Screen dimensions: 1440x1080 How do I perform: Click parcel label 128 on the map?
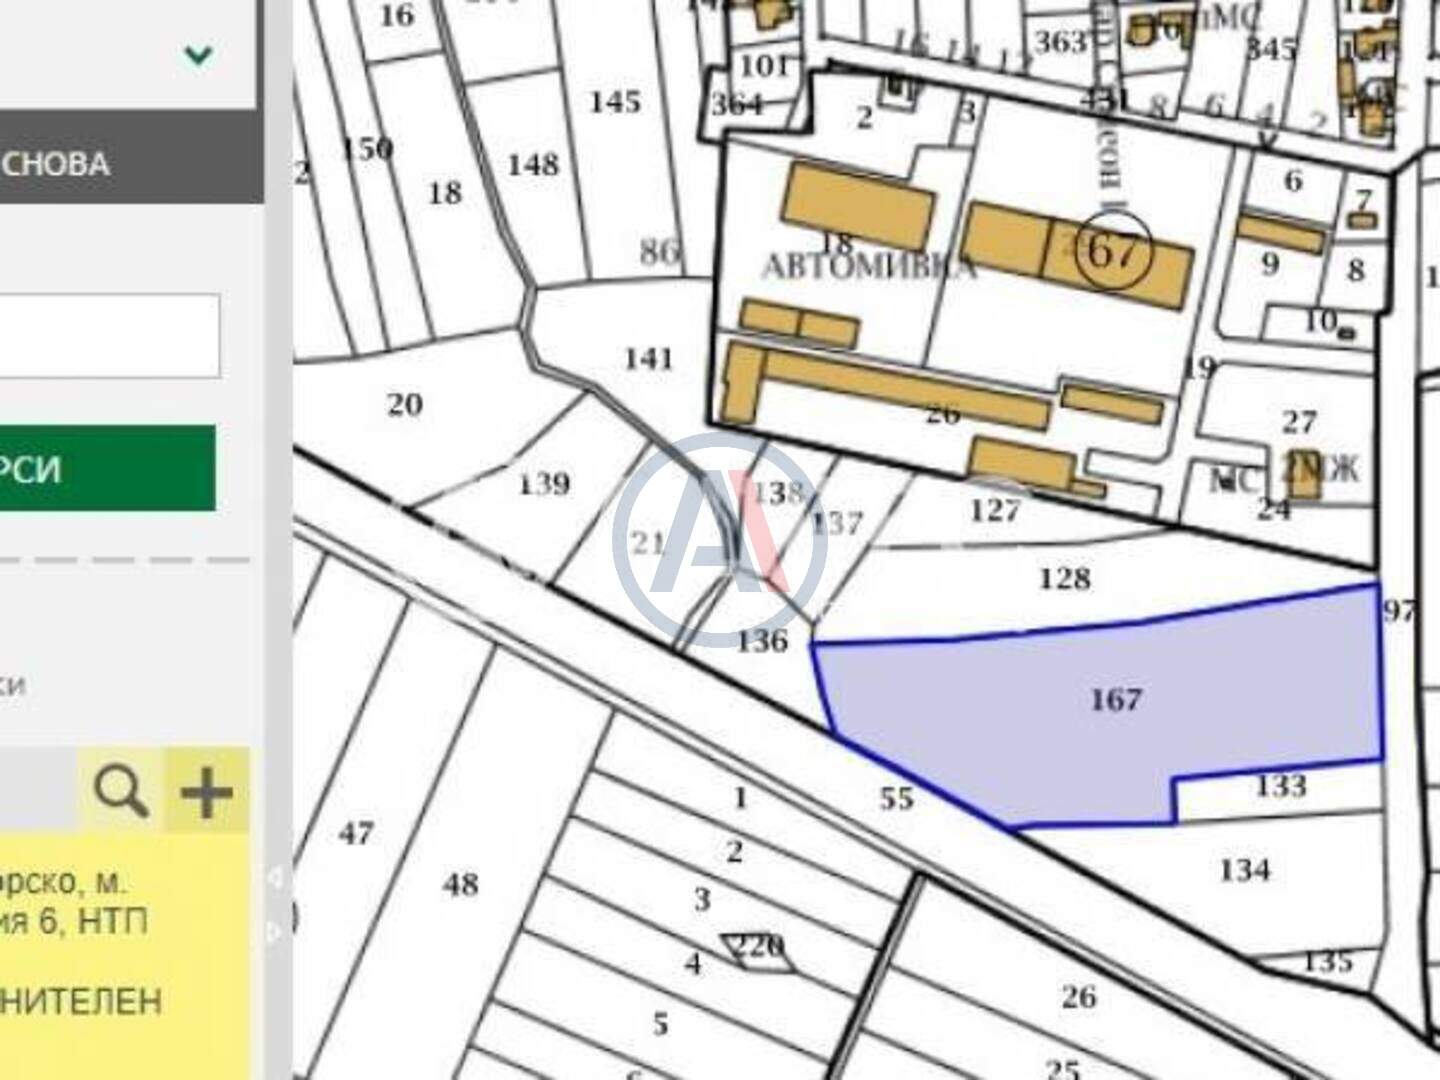point(1065,578)
